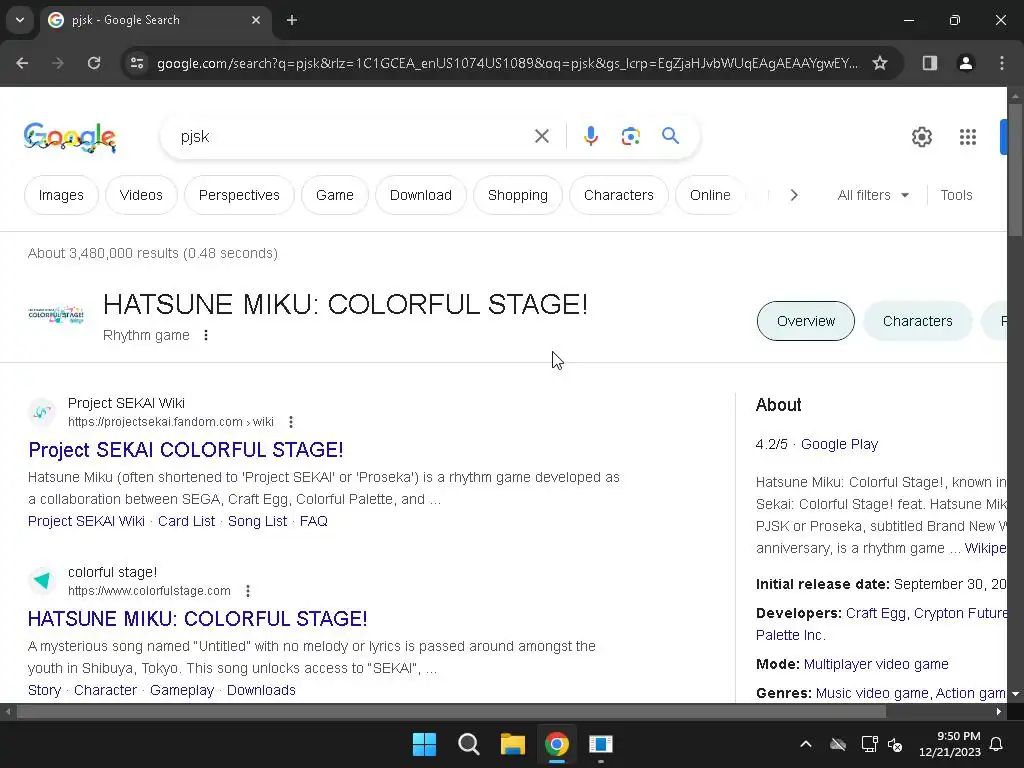The width and height of the screenshot is (1024, 768).
Task: Open more options next to Rhythm game
Action: pos(206,335)
